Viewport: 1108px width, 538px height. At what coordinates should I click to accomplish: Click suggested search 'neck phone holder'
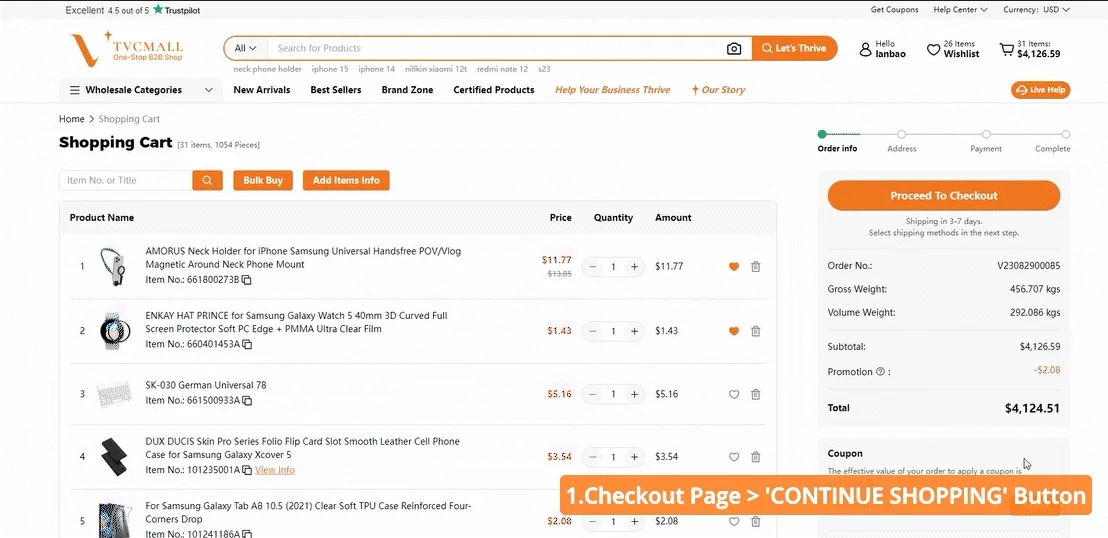pyautogui.click(x=267, y=69)
